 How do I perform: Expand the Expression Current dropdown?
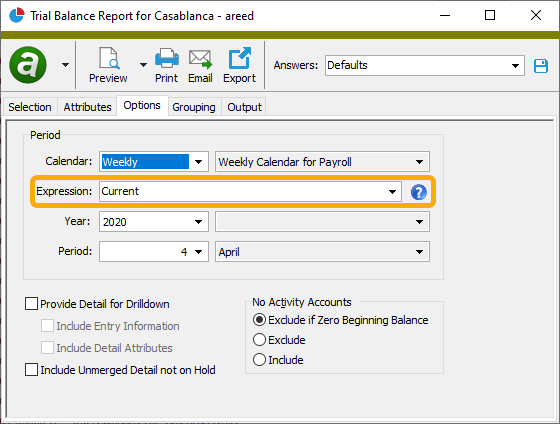click(250, 191)
